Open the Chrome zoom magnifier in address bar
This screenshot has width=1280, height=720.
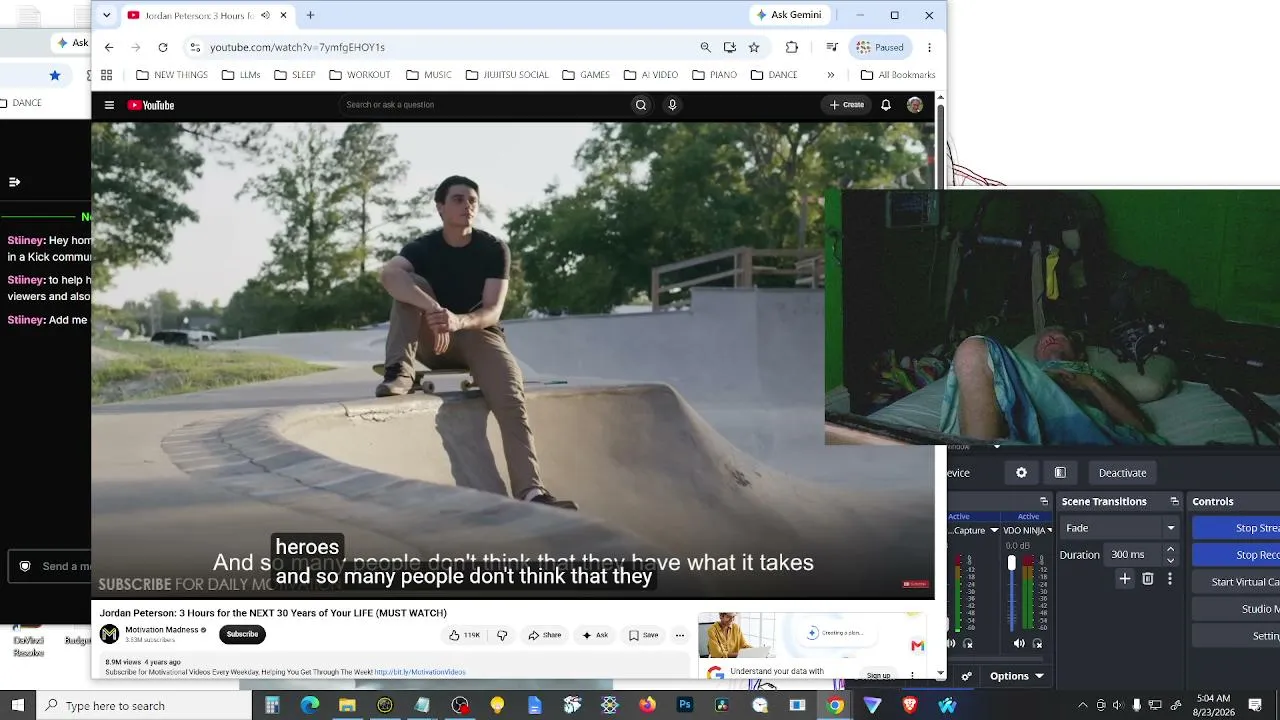[x=706, y=47]
